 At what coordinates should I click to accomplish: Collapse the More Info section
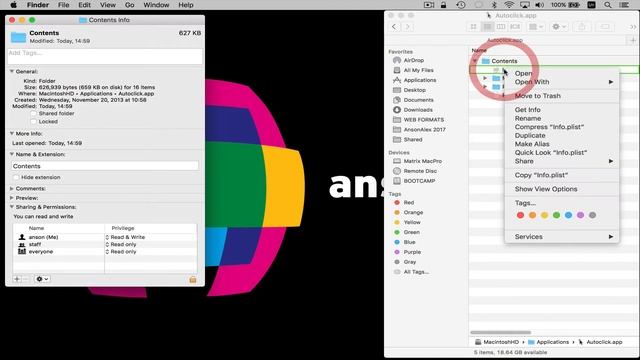12,133
